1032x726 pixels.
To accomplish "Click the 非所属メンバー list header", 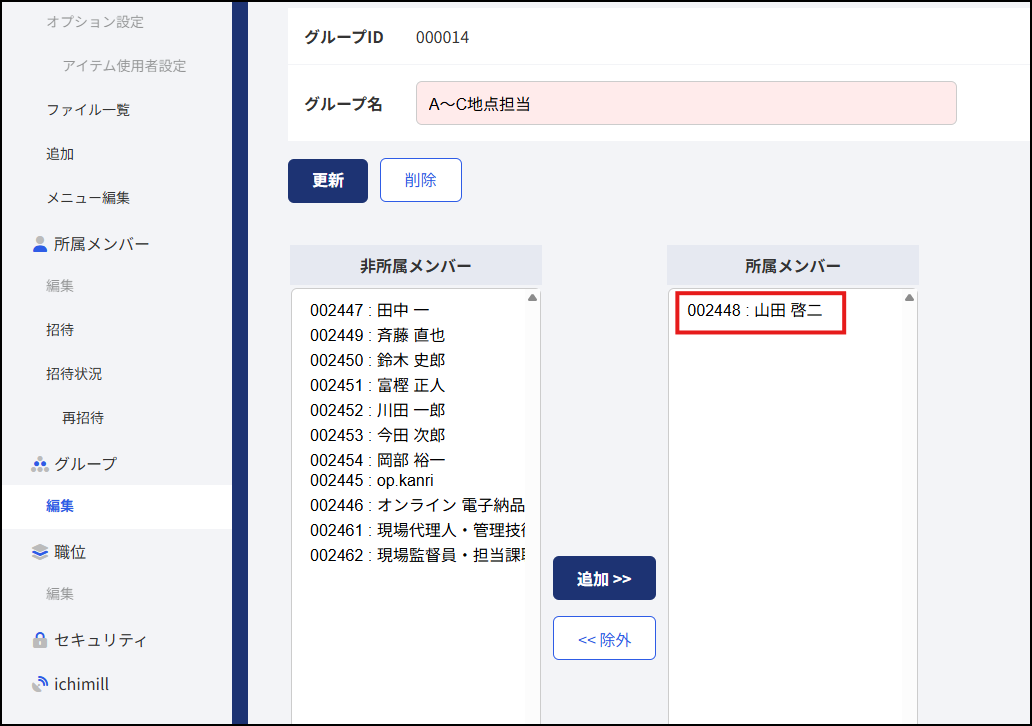I will 416,266.
